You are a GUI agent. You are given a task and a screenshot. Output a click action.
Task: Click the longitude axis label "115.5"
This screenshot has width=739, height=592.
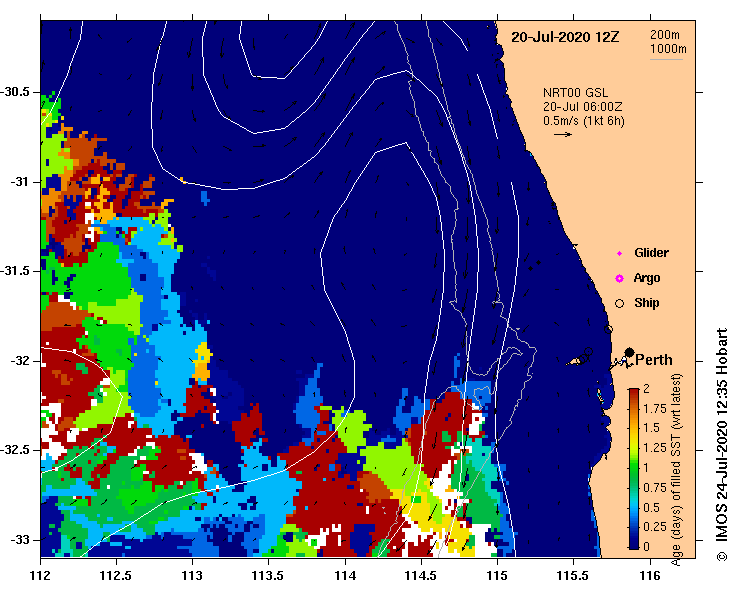click(x=574, y=576)
